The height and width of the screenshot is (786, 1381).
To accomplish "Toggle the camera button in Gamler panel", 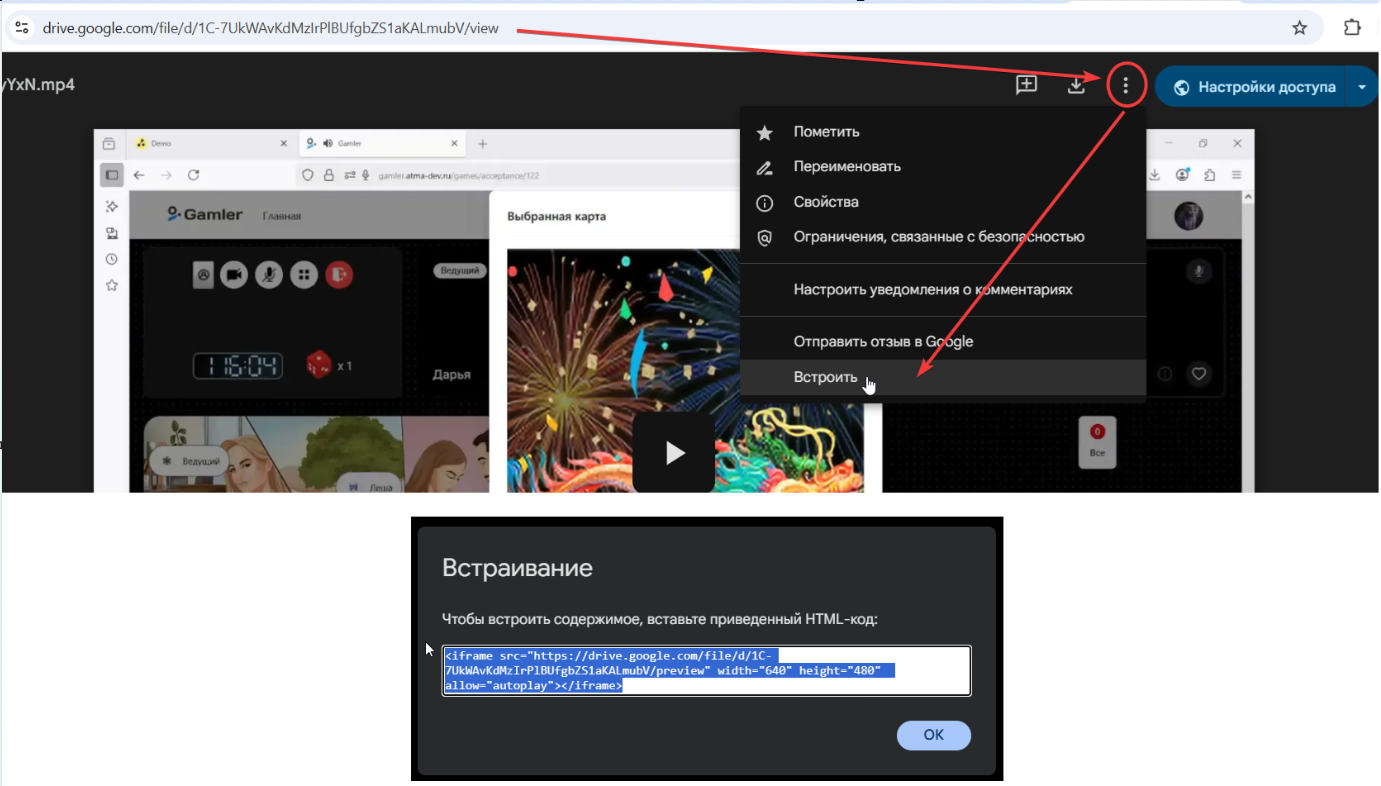I will point(234,274).
